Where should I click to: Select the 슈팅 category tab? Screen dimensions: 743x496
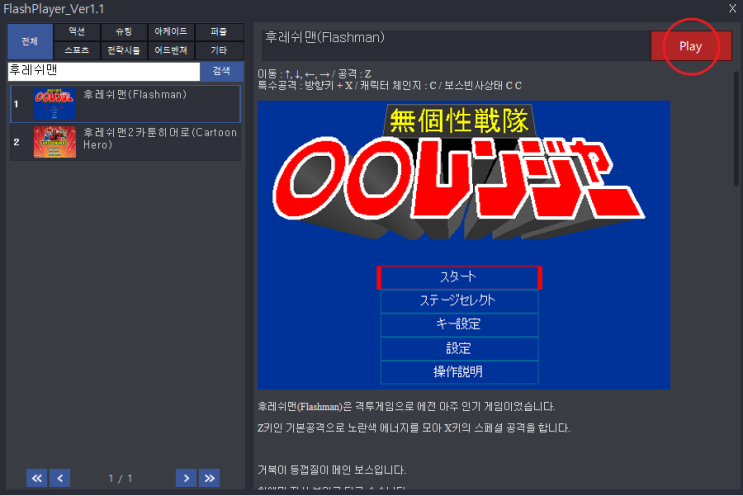click(x=124, y=32)
